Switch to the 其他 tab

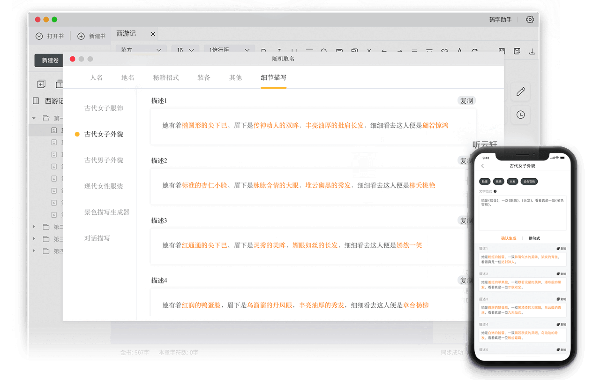[x=235, y=78]
